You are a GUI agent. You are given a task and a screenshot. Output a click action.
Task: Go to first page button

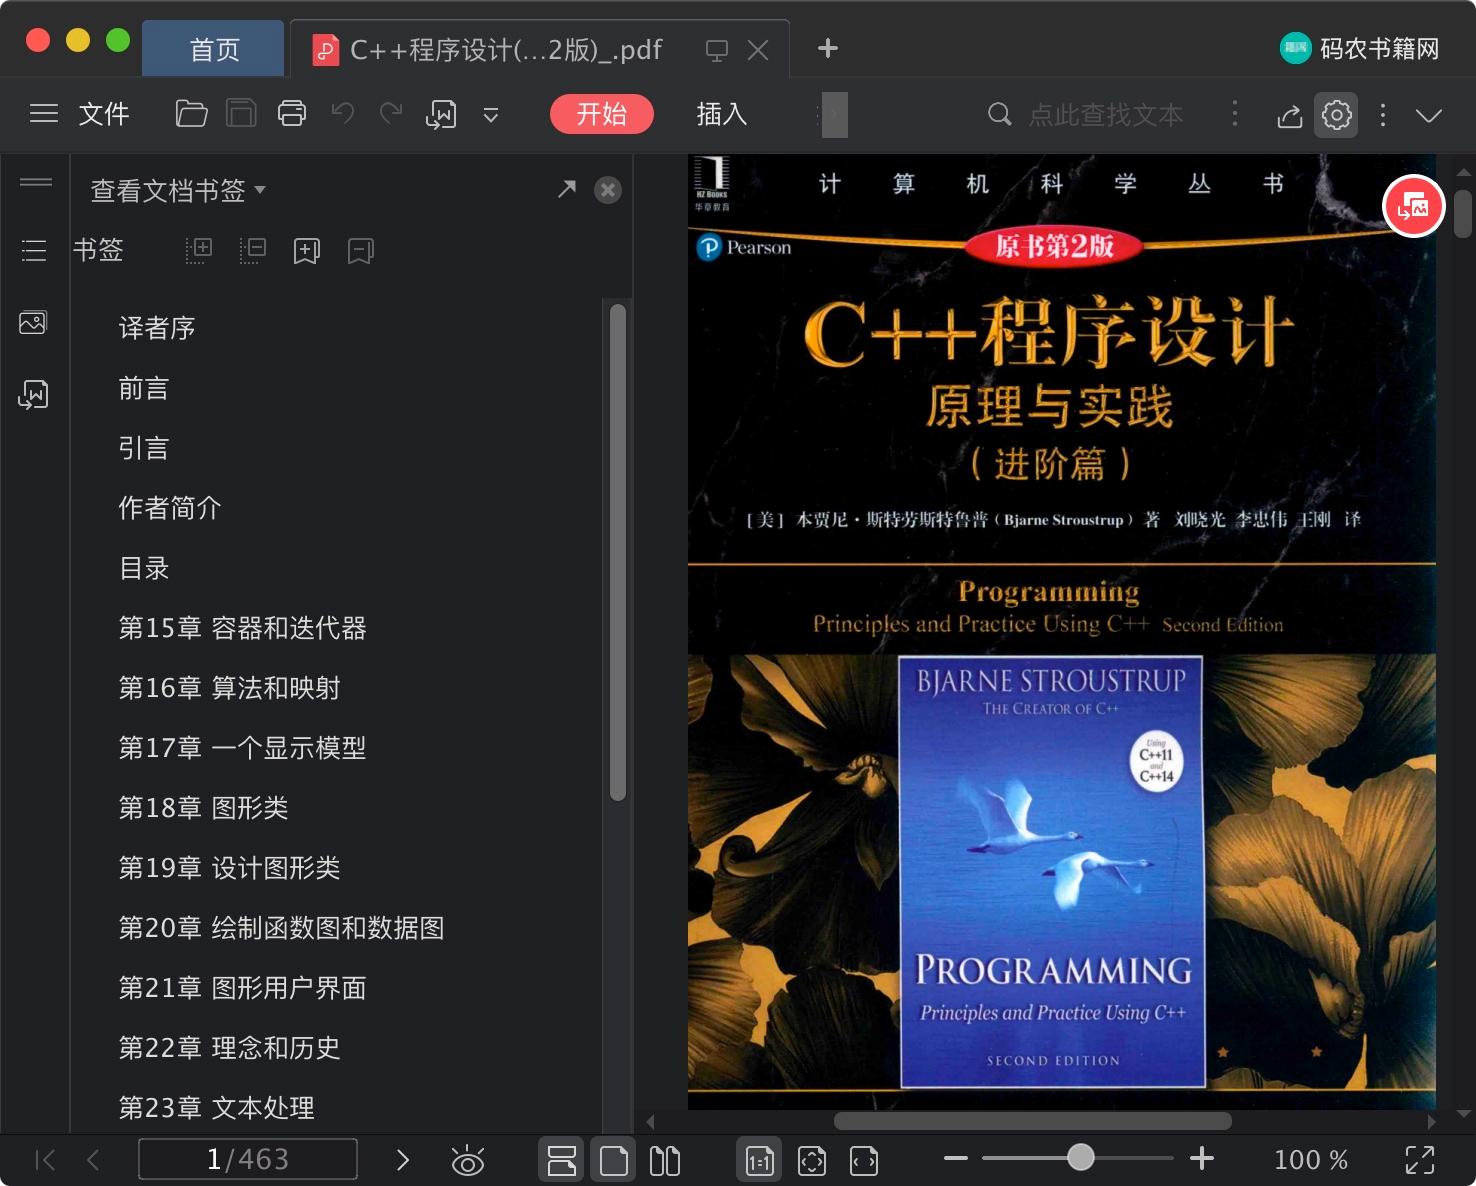[x=45, y=1160]
